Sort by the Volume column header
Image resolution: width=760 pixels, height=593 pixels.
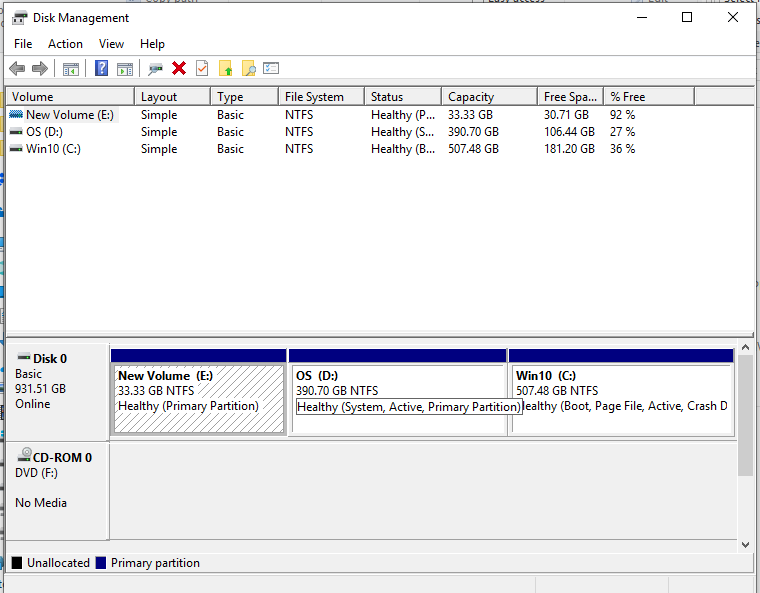coord(70,96)
